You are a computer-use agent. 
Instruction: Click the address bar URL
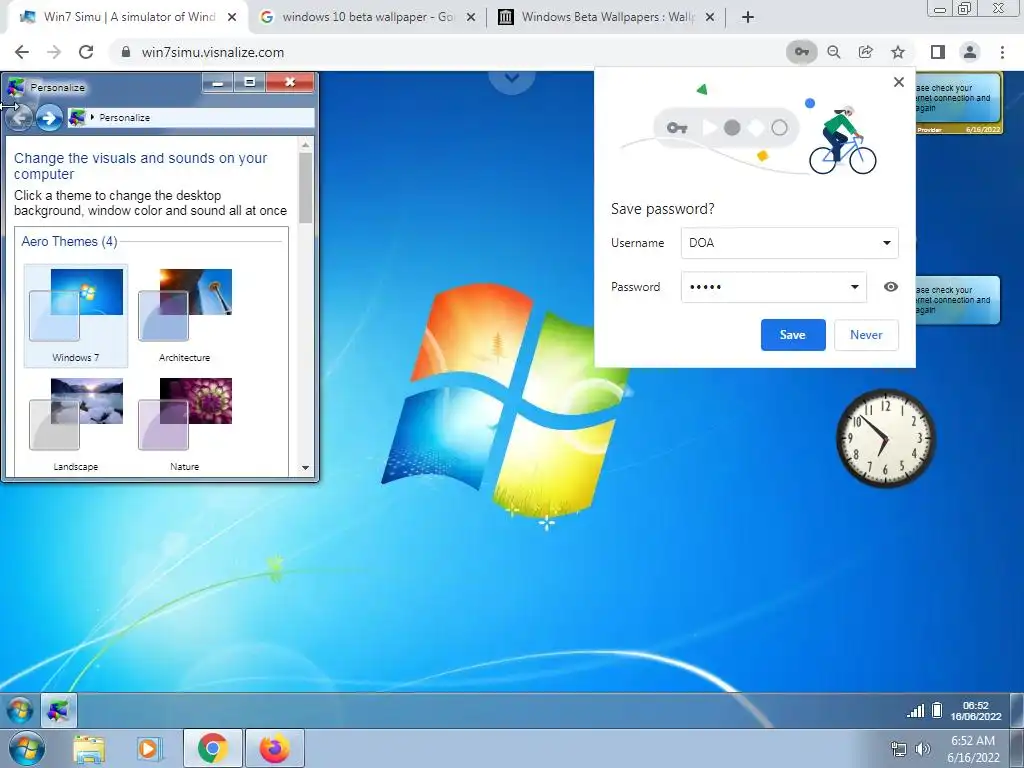[x=213, y=52]
